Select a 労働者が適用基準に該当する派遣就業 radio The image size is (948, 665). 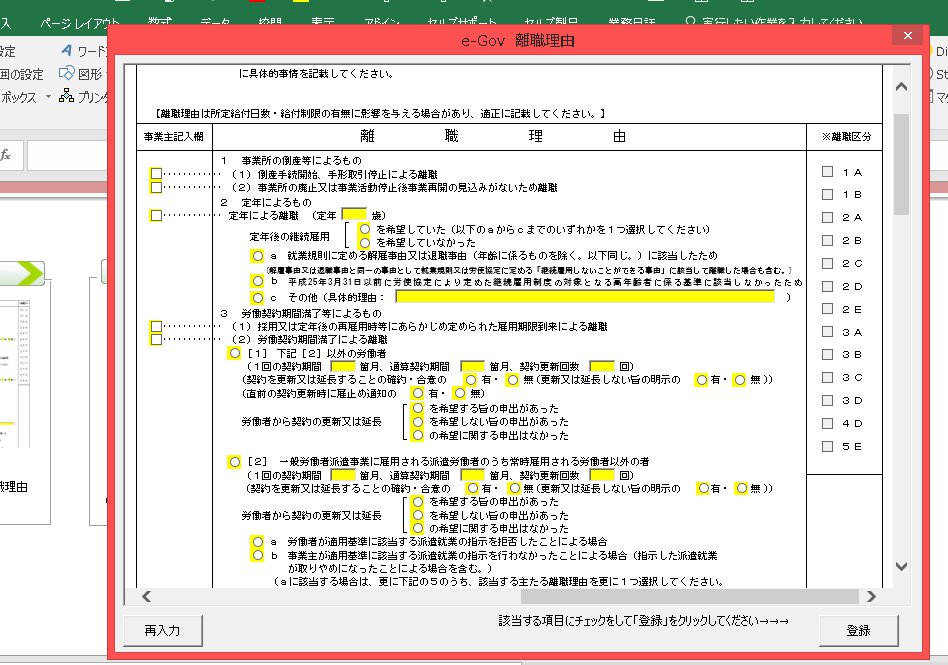point(258,542)
